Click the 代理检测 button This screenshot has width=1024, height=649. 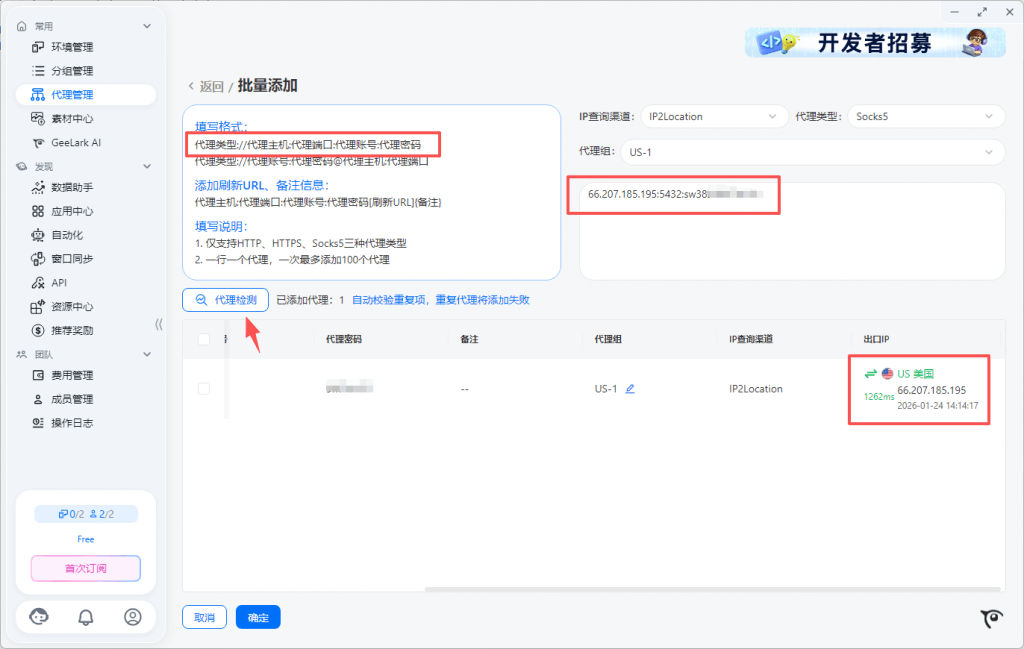click(x=225, y=299)
